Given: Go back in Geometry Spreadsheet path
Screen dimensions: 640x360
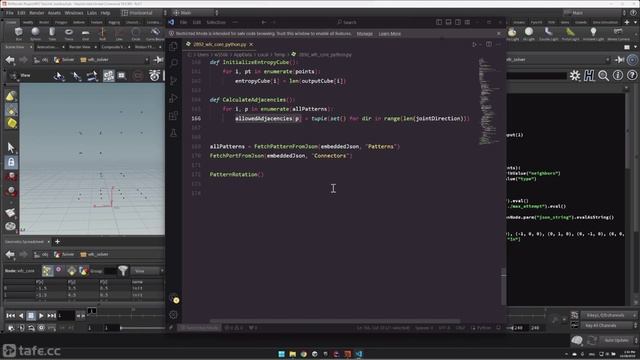Looking at the screenshot, I should coord(10,255).
